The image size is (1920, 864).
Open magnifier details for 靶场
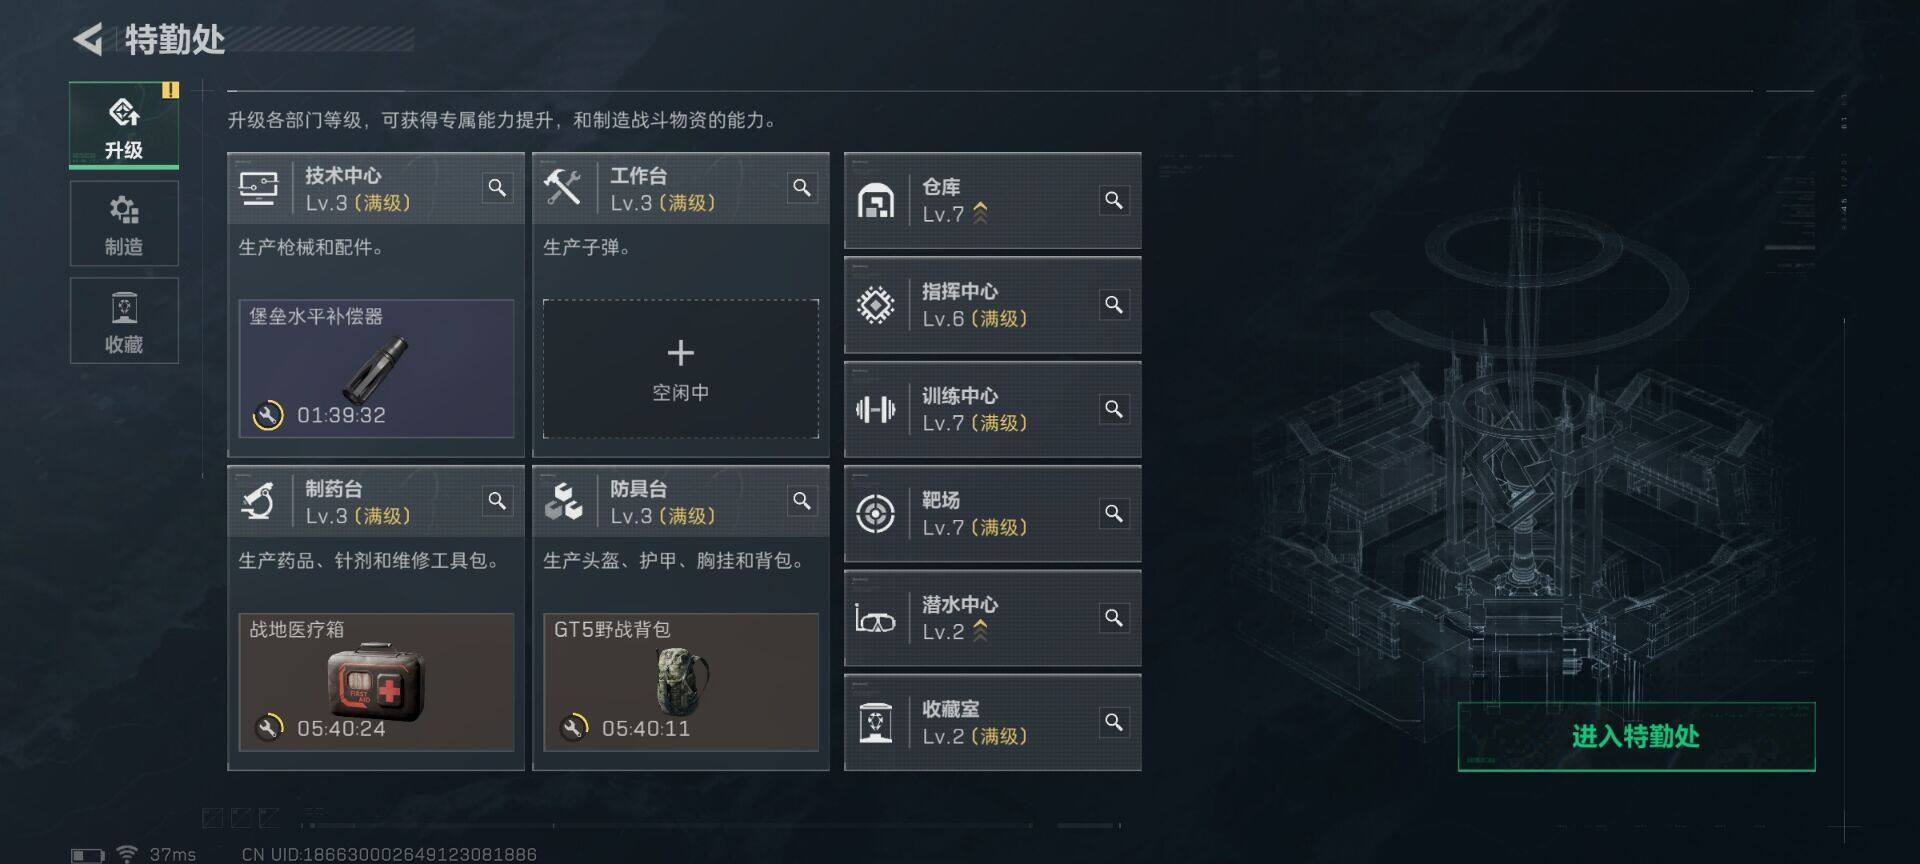pos(1113,513)
